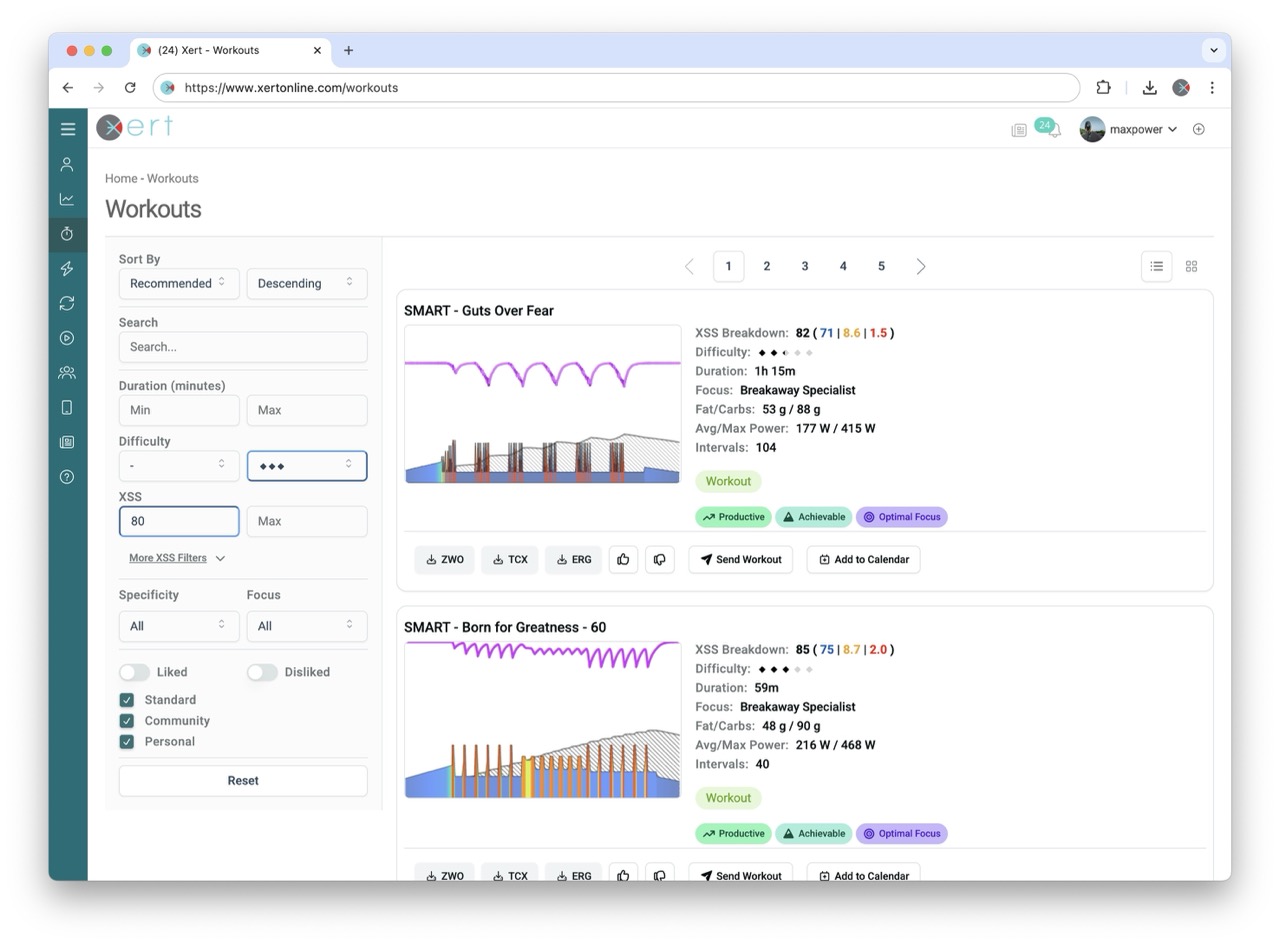Image resolution: width=1280 pixels, height=944 pixels.
Task: Enable the Liked toggle filter
Action: (x=134, y=672)
